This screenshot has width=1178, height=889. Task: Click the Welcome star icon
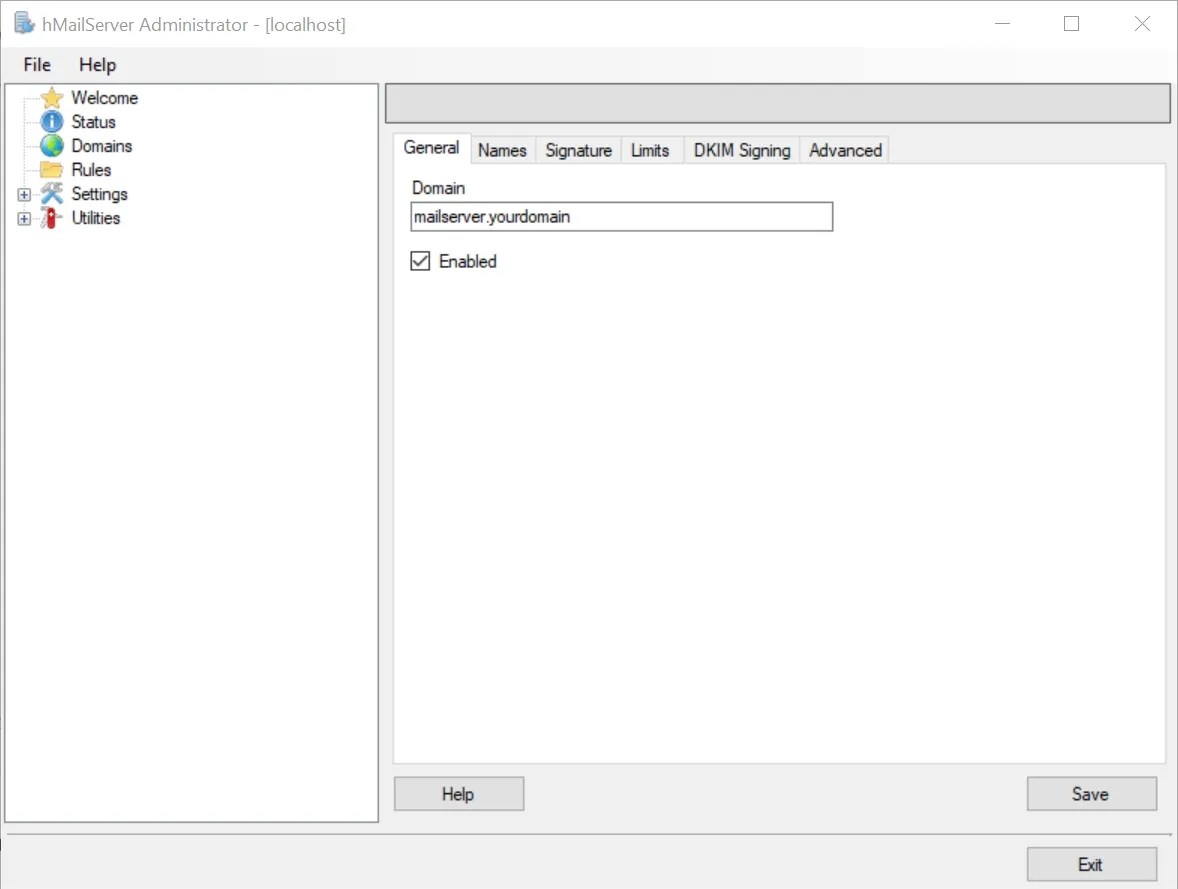pos(52,98)
